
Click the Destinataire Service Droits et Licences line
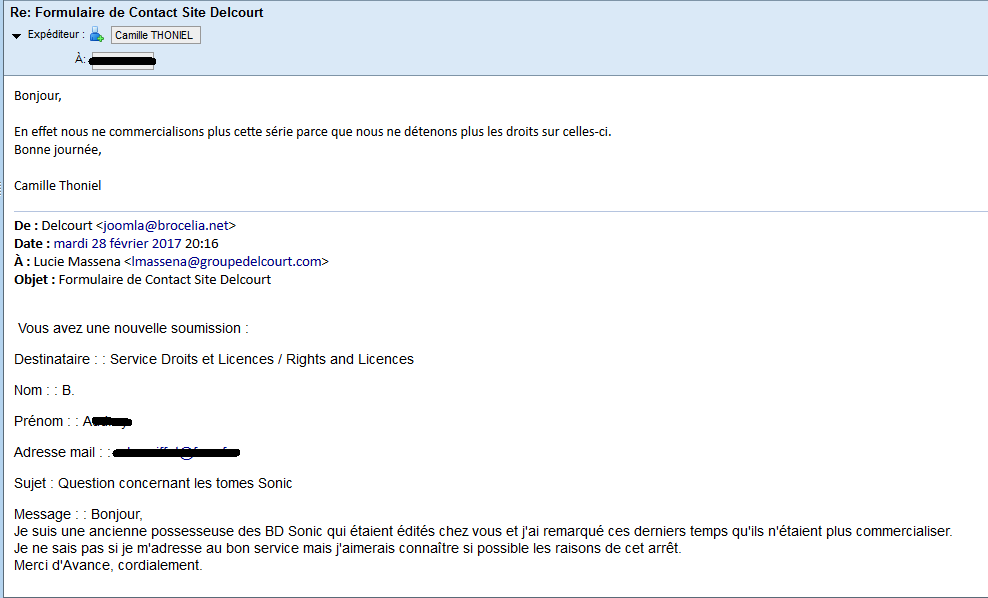214,359
